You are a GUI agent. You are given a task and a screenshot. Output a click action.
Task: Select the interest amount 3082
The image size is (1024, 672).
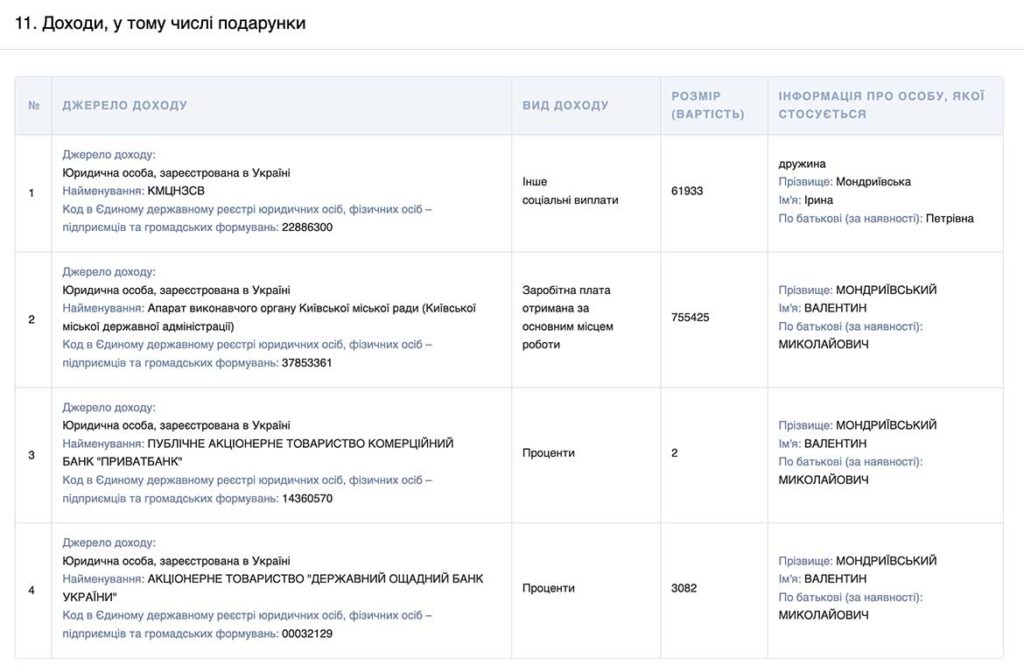[x=683, y=588]
